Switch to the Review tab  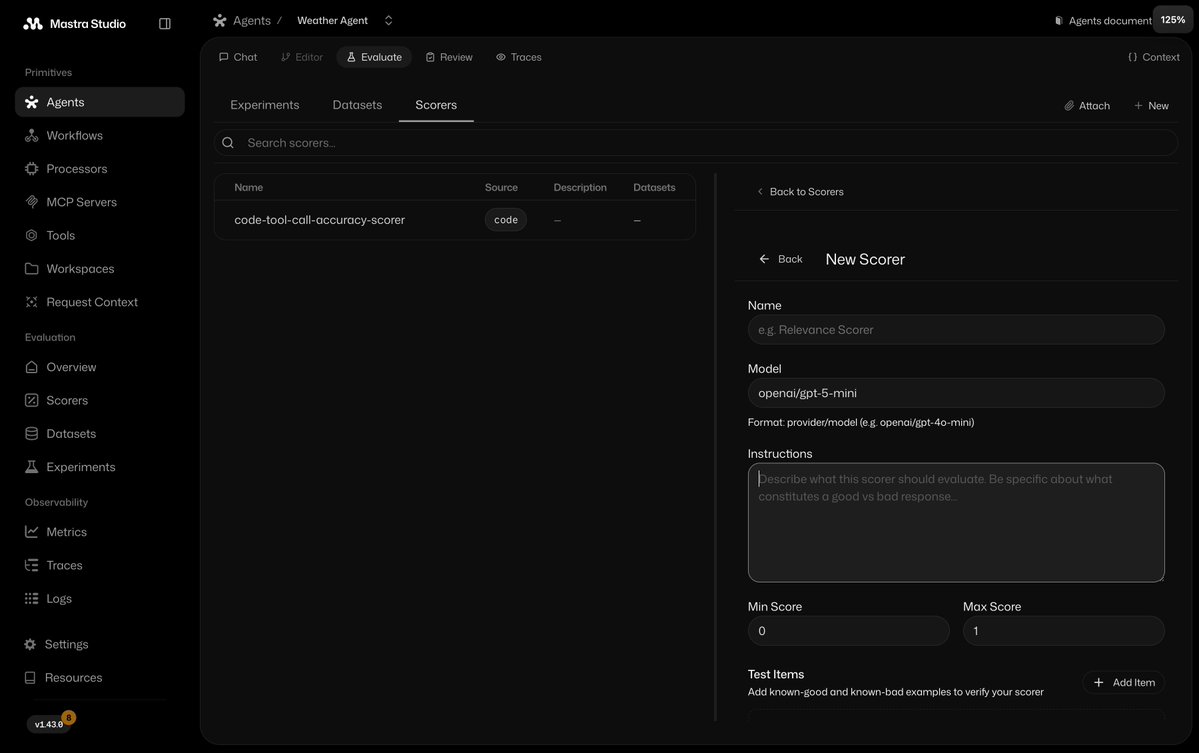(x=449, y=57)
